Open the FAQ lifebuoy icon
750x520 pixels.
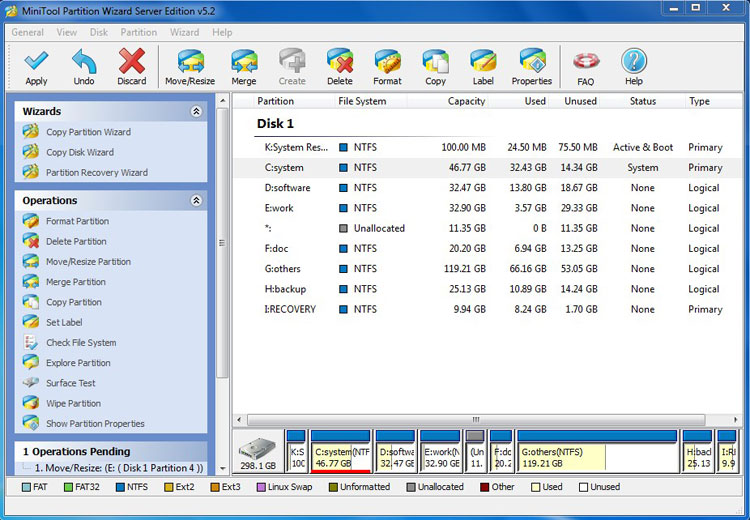[585, 67]
